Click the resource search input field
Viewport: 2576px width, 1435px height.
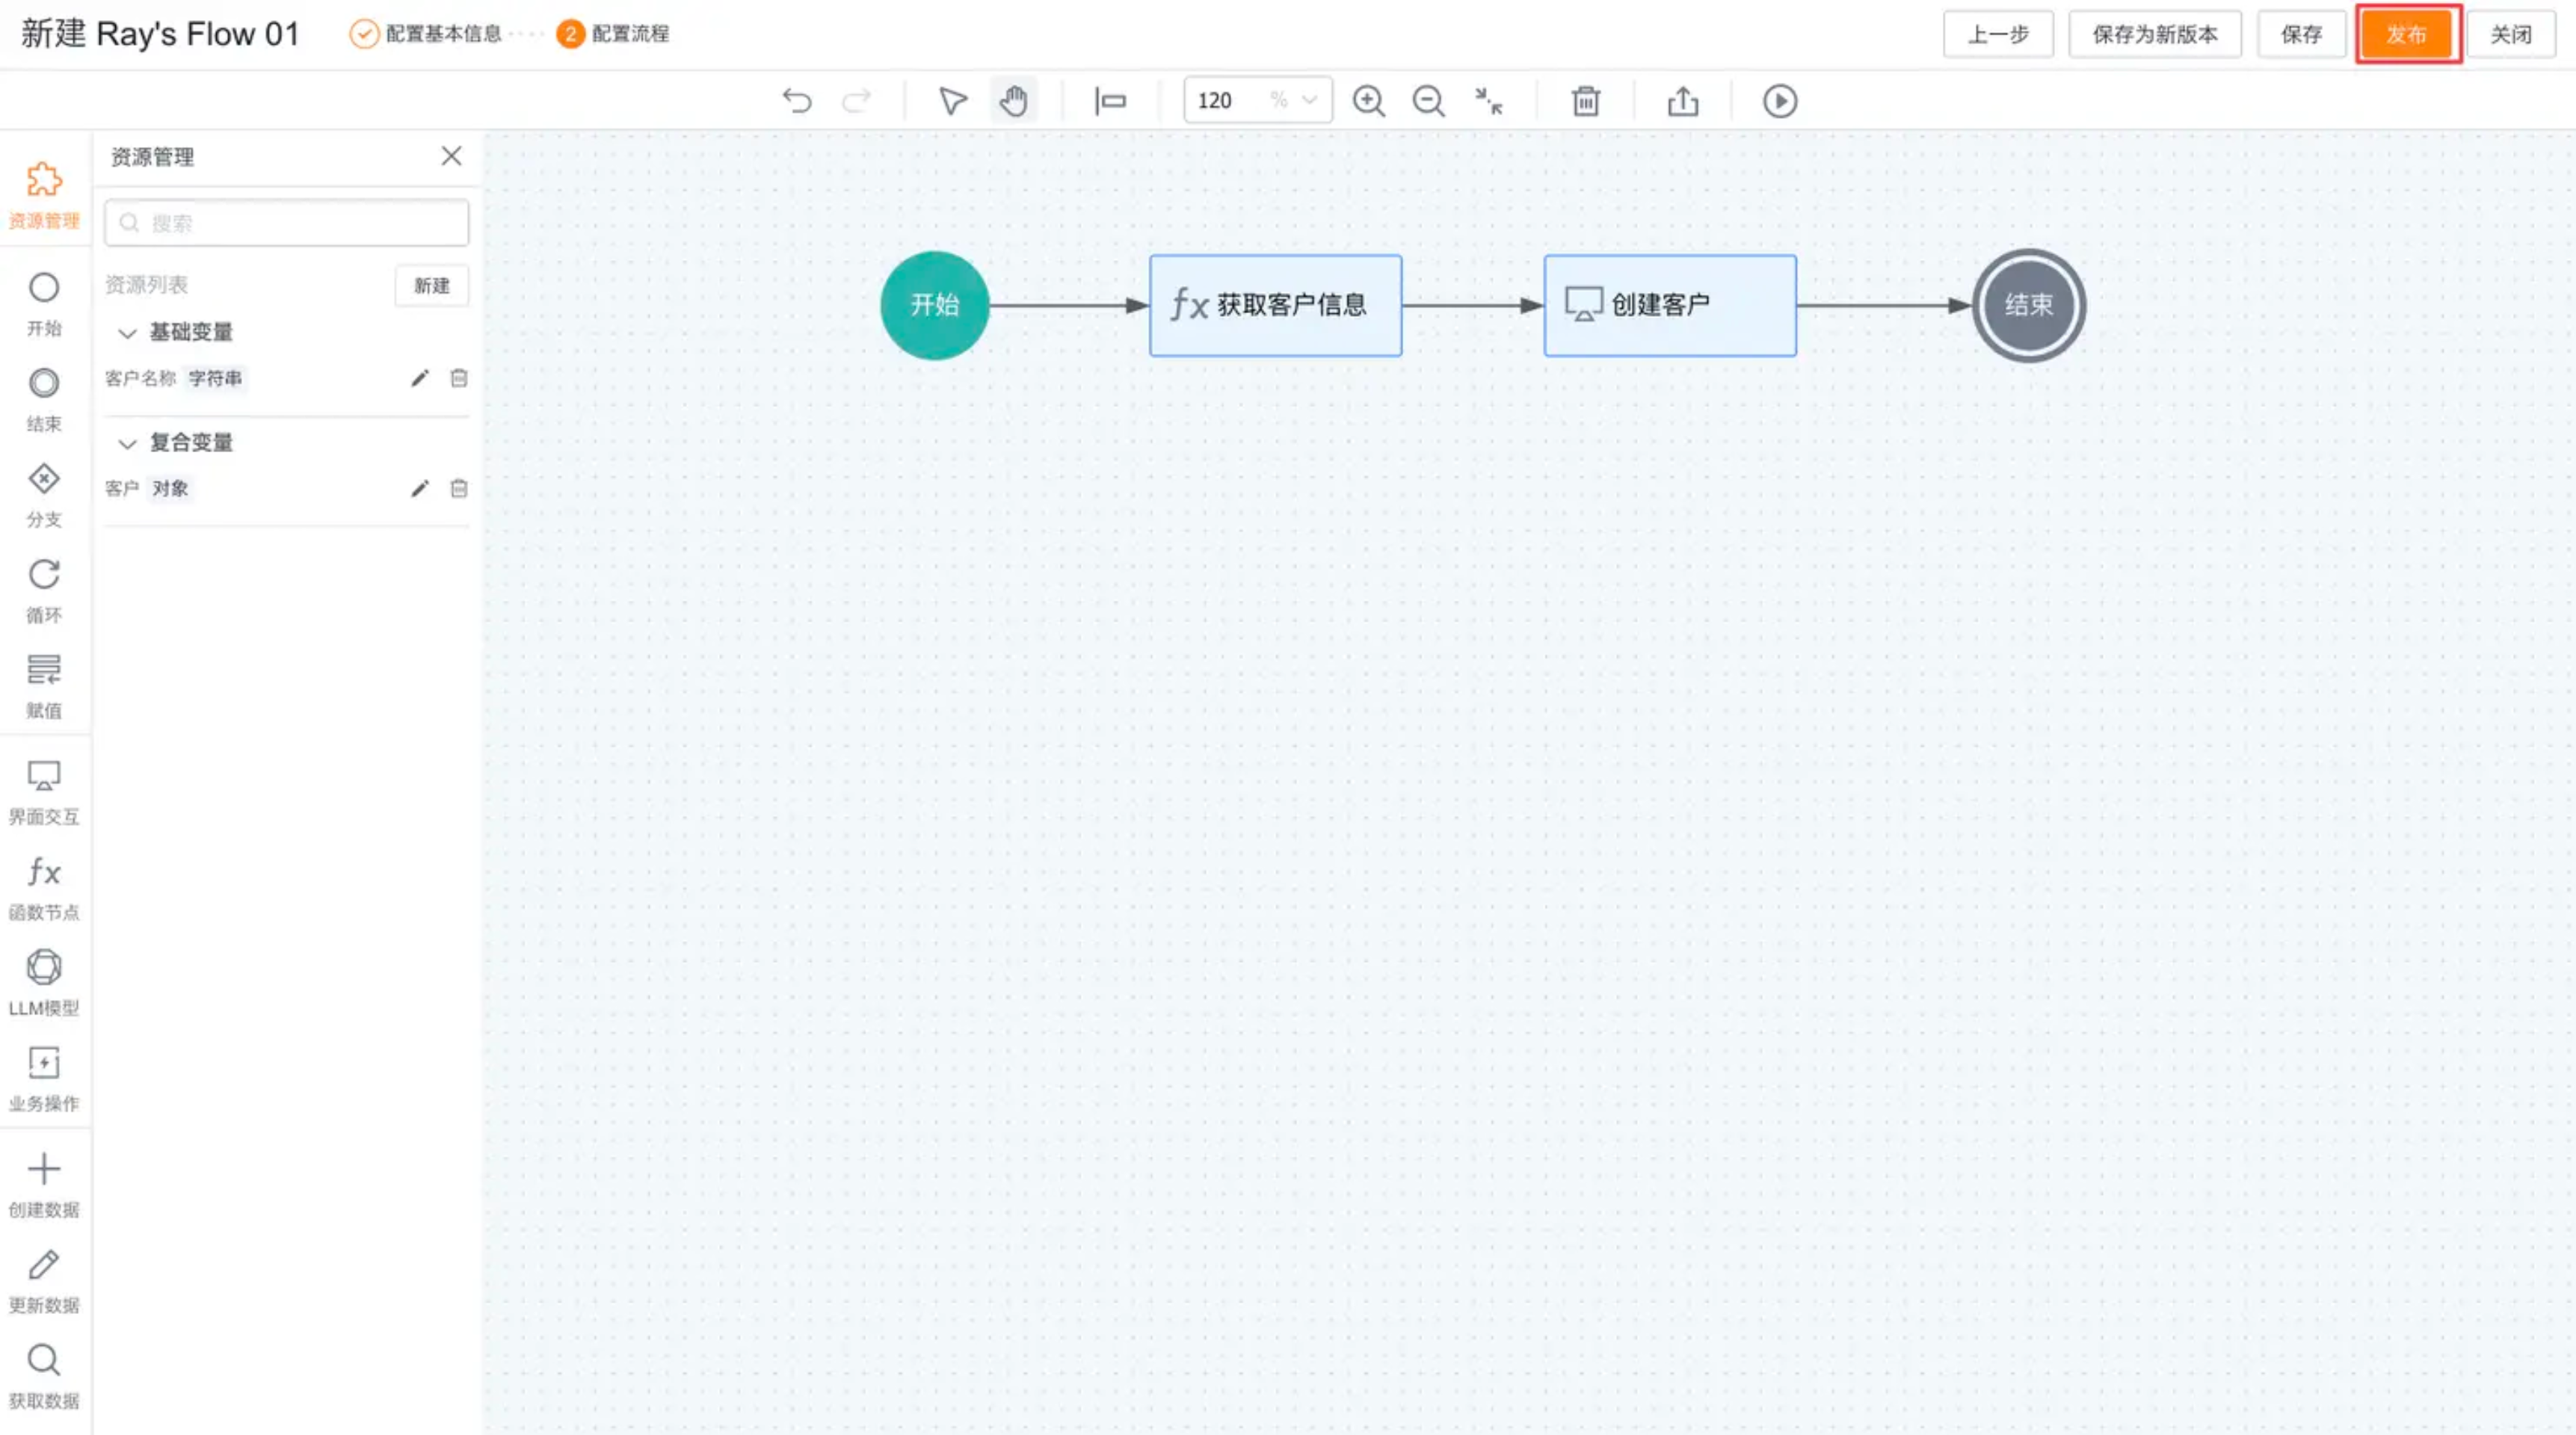tap(287, 223)
